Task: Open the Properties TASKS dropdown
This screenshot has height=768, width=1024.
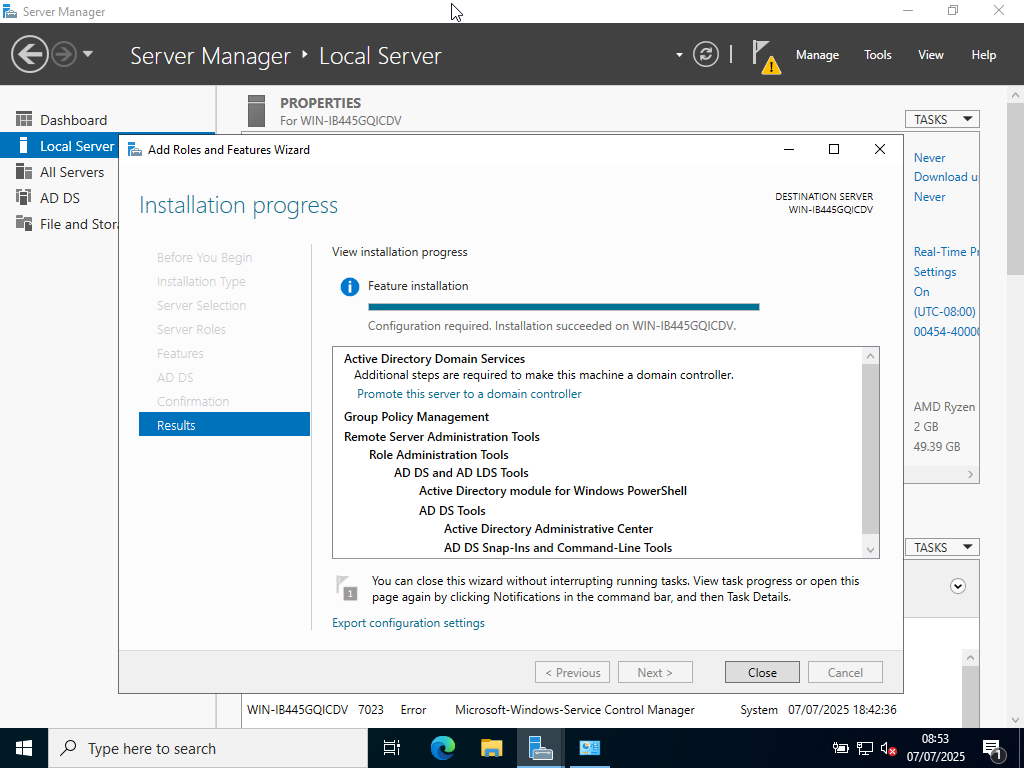Action: coord(942,120)
